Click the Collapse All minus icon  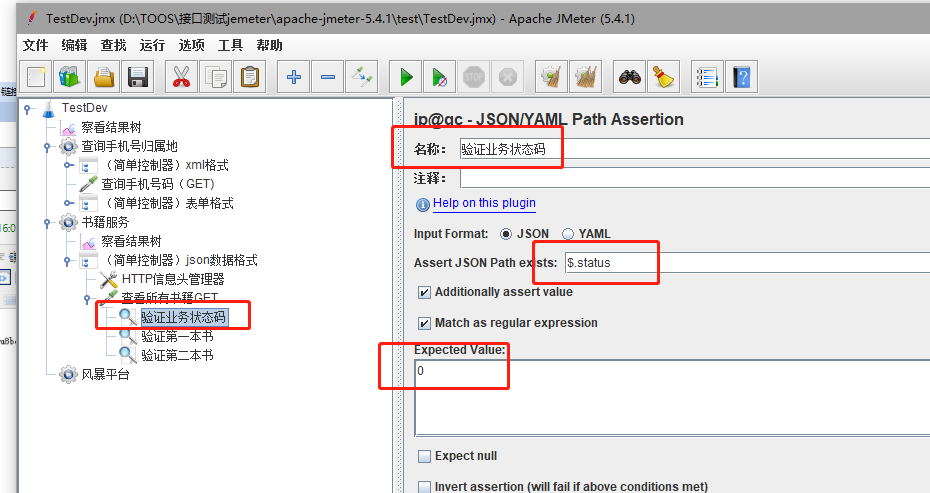(x=327, y=77)
